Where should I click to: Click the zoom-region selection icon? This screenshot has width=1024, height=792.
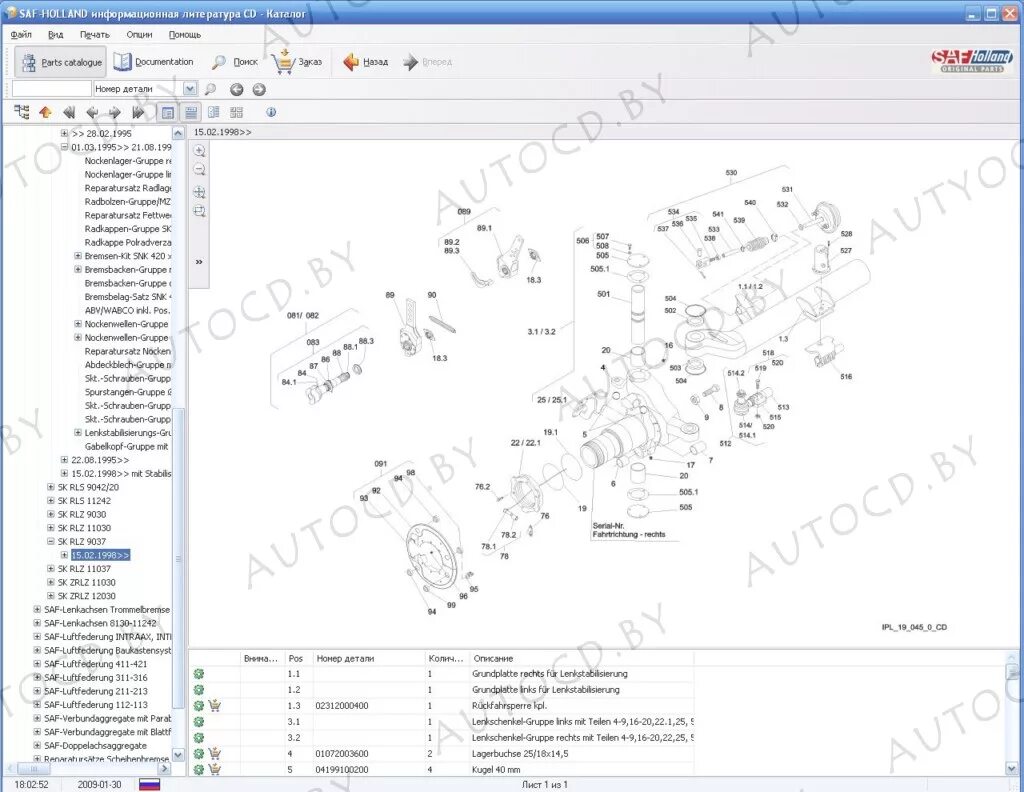coord(199,211)
